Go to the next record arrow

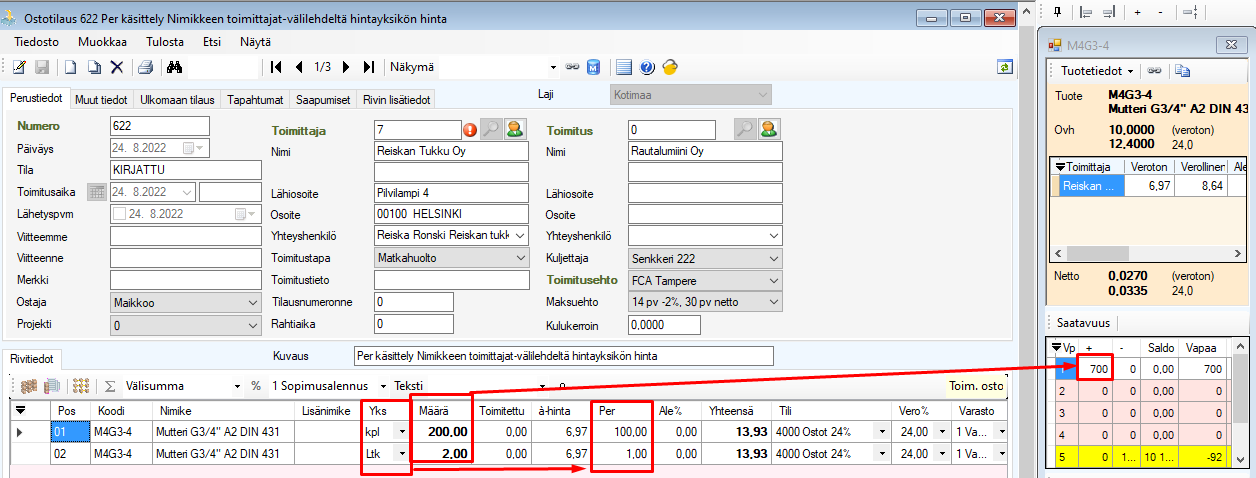[x=346, y=67]
